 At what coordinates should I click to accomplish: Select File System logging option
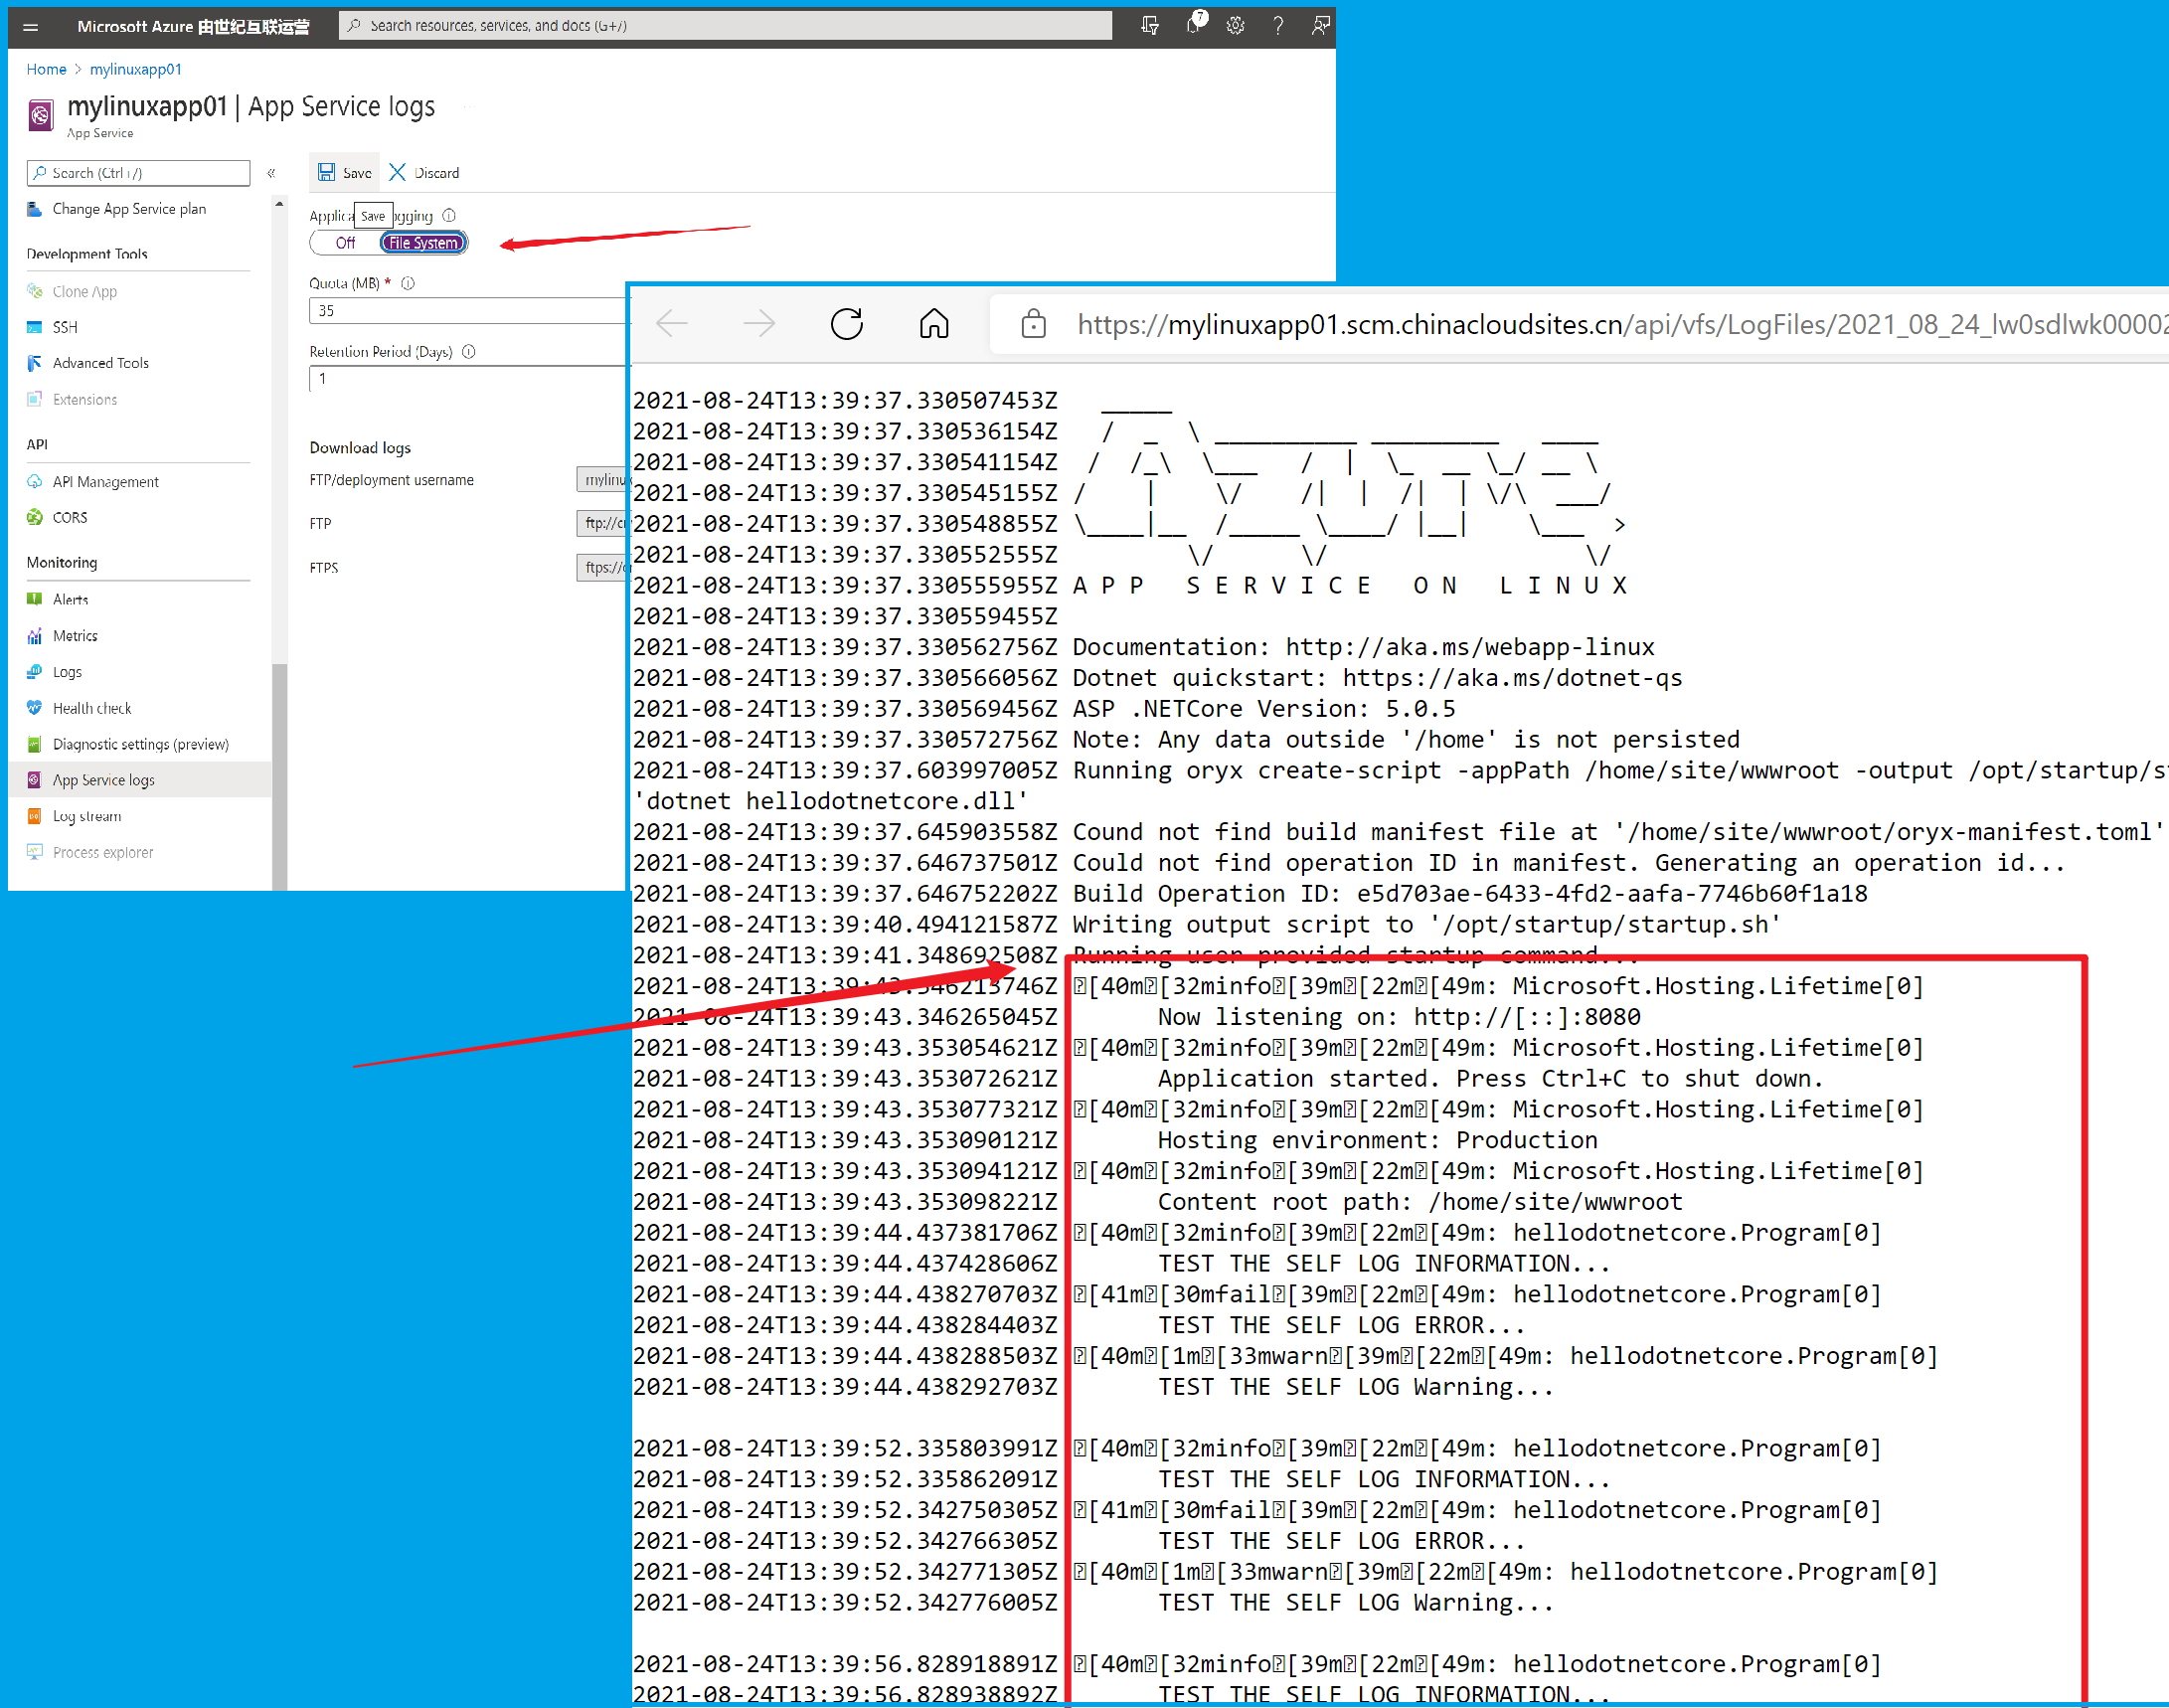pos(423,243)
